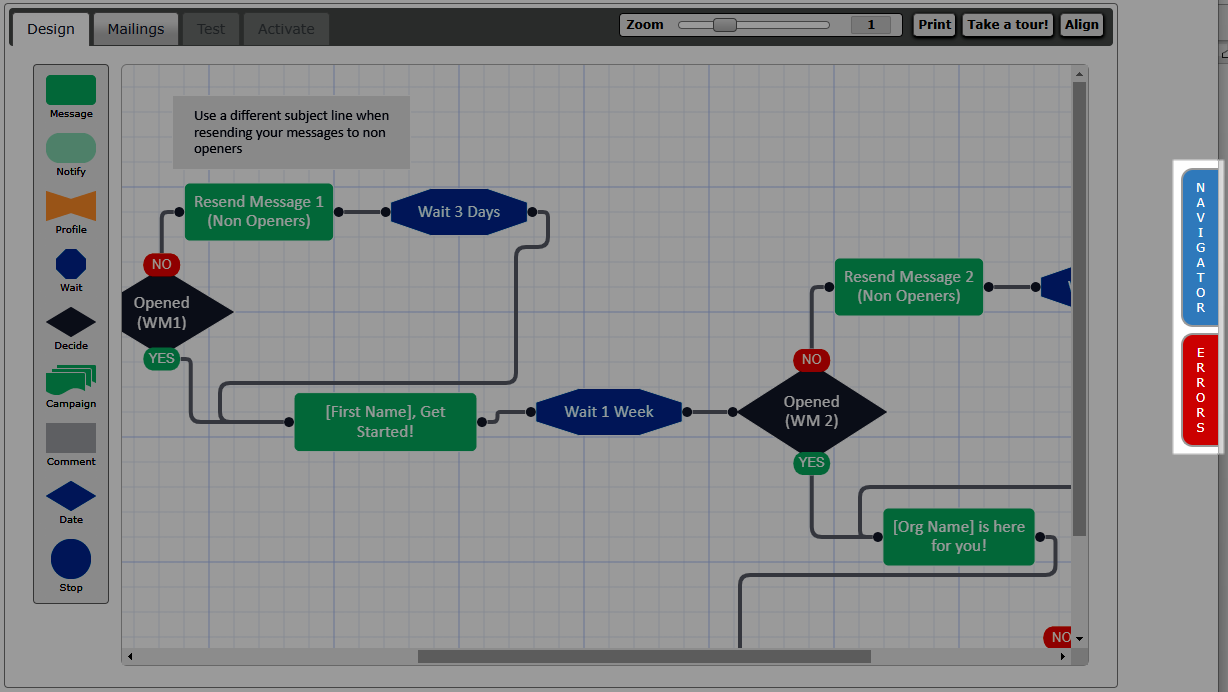1228x692 pixels.
Task: Click the zoom value input field
Action: point(870,25)
